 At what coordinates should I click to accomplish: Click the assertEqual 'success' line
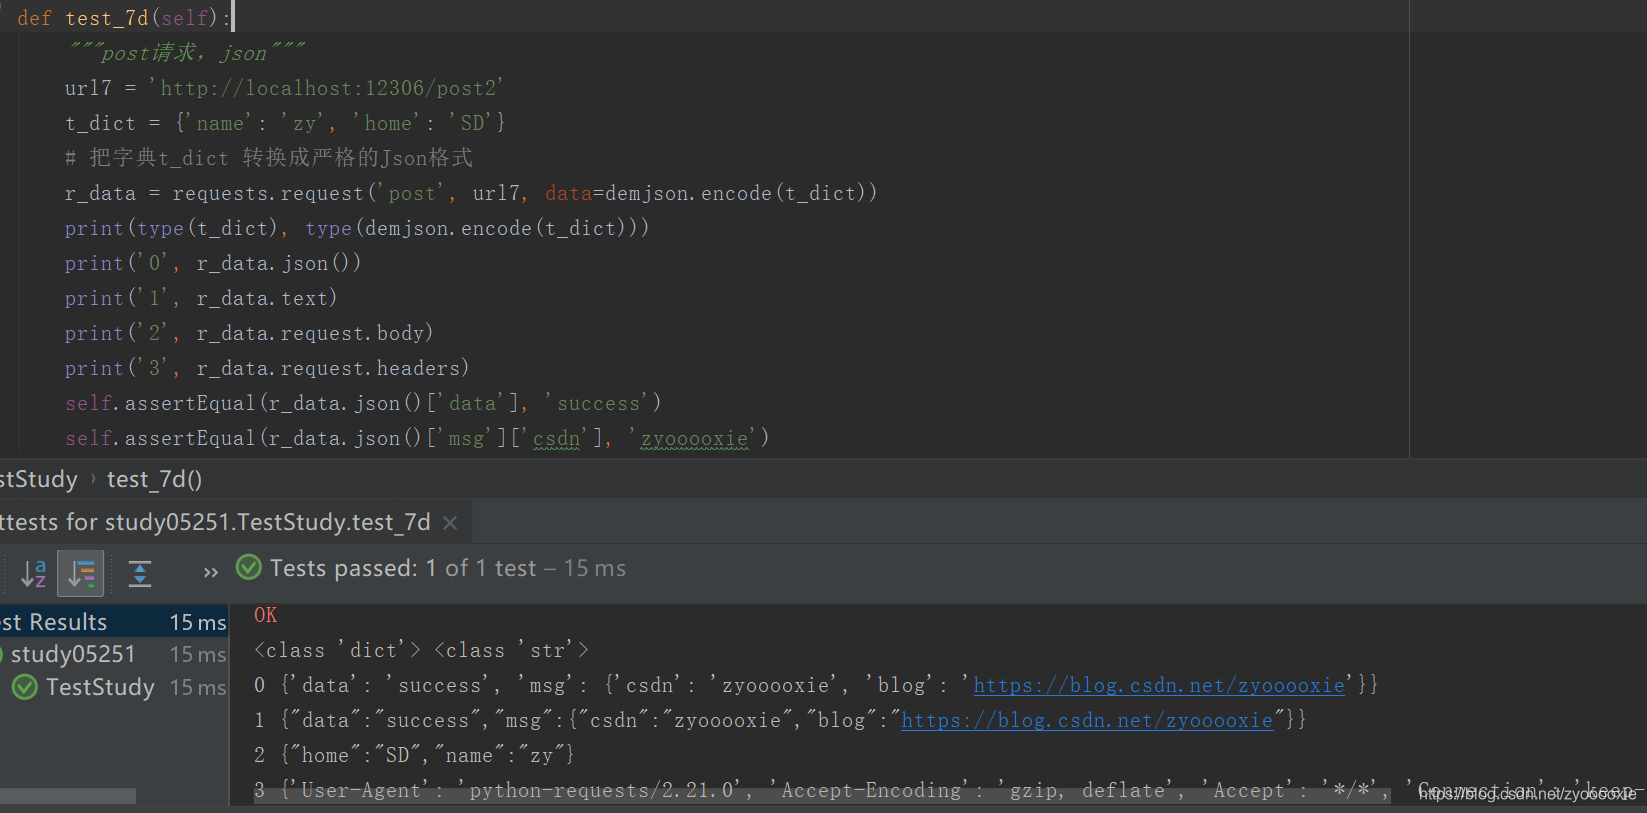point(363,403)
